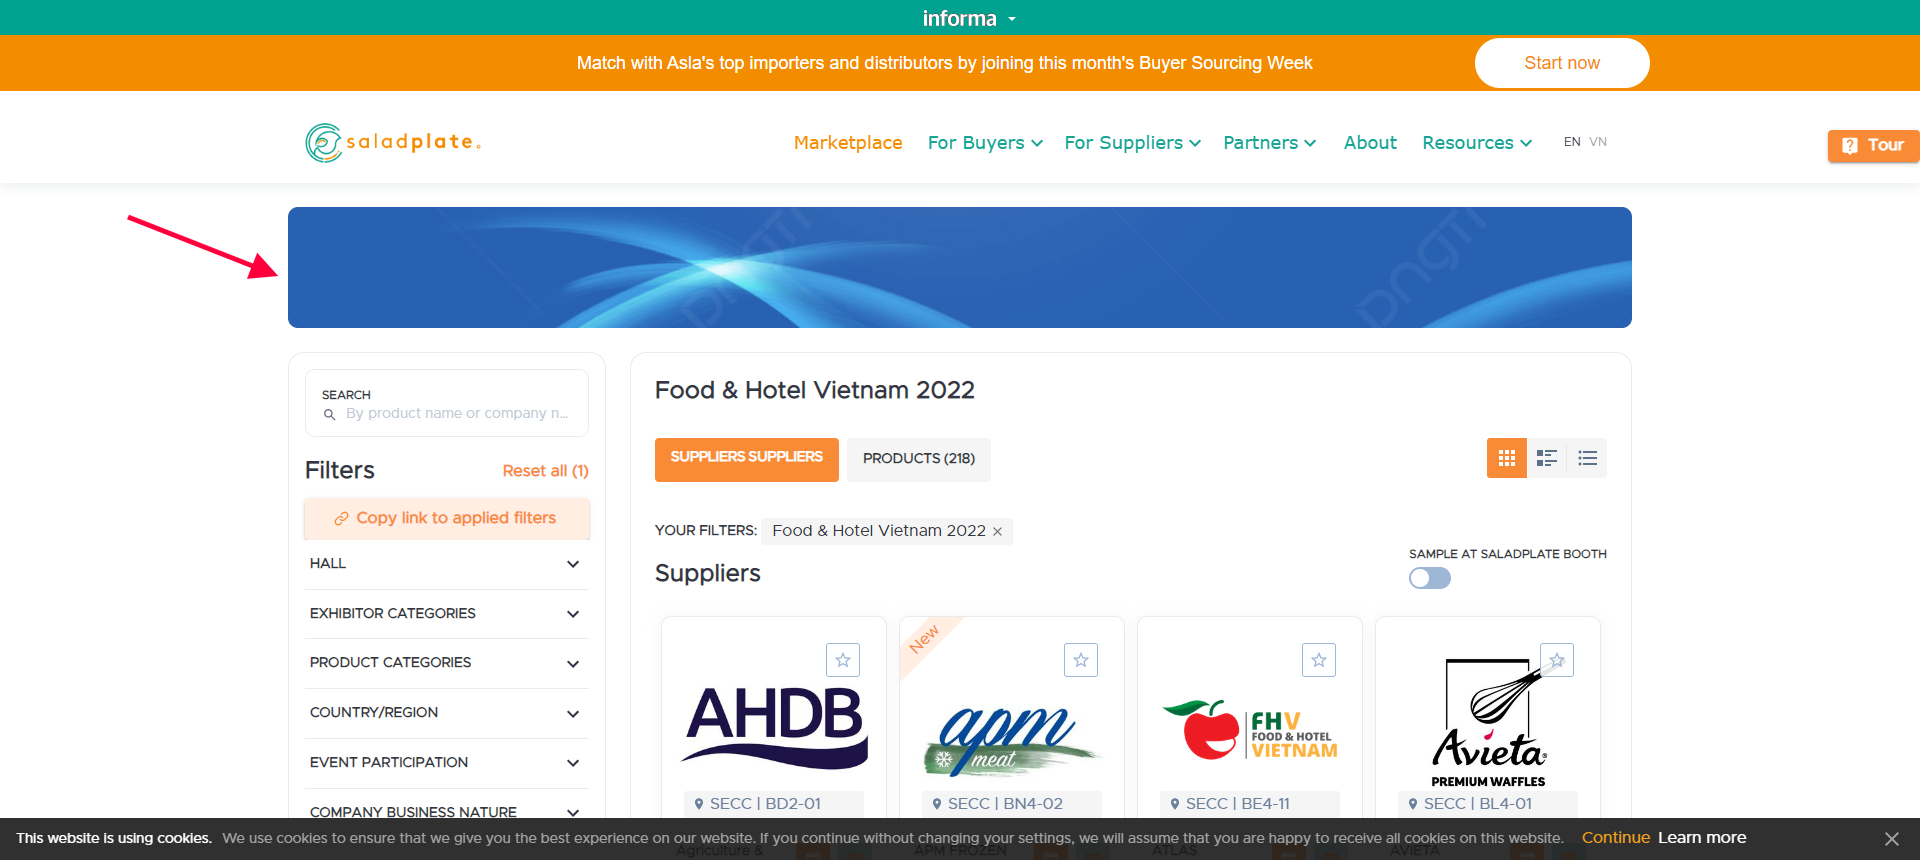Switch to grid view layout
The height and width of the screenshot is (860, 1920).
click(x=1507, y=458)
